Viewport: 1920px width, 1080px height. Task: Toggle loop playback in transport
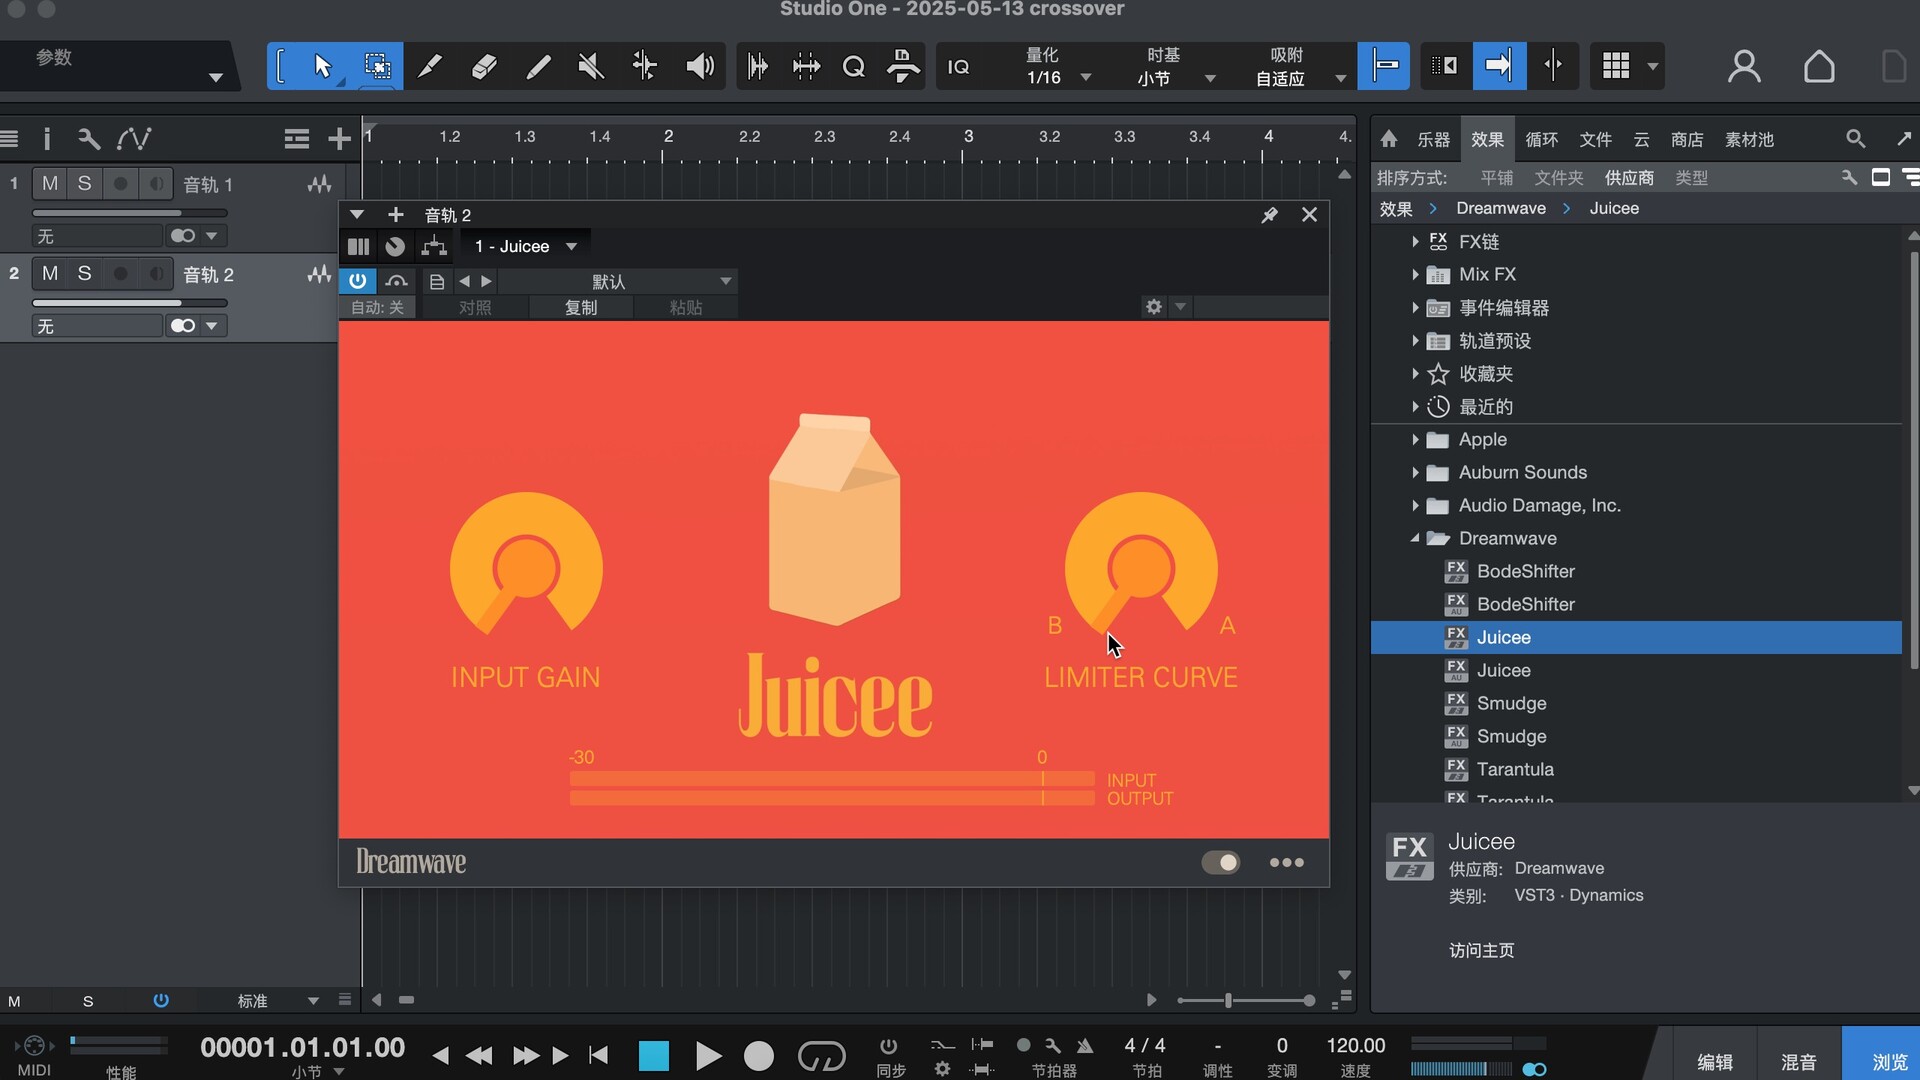coord(821,1055)
